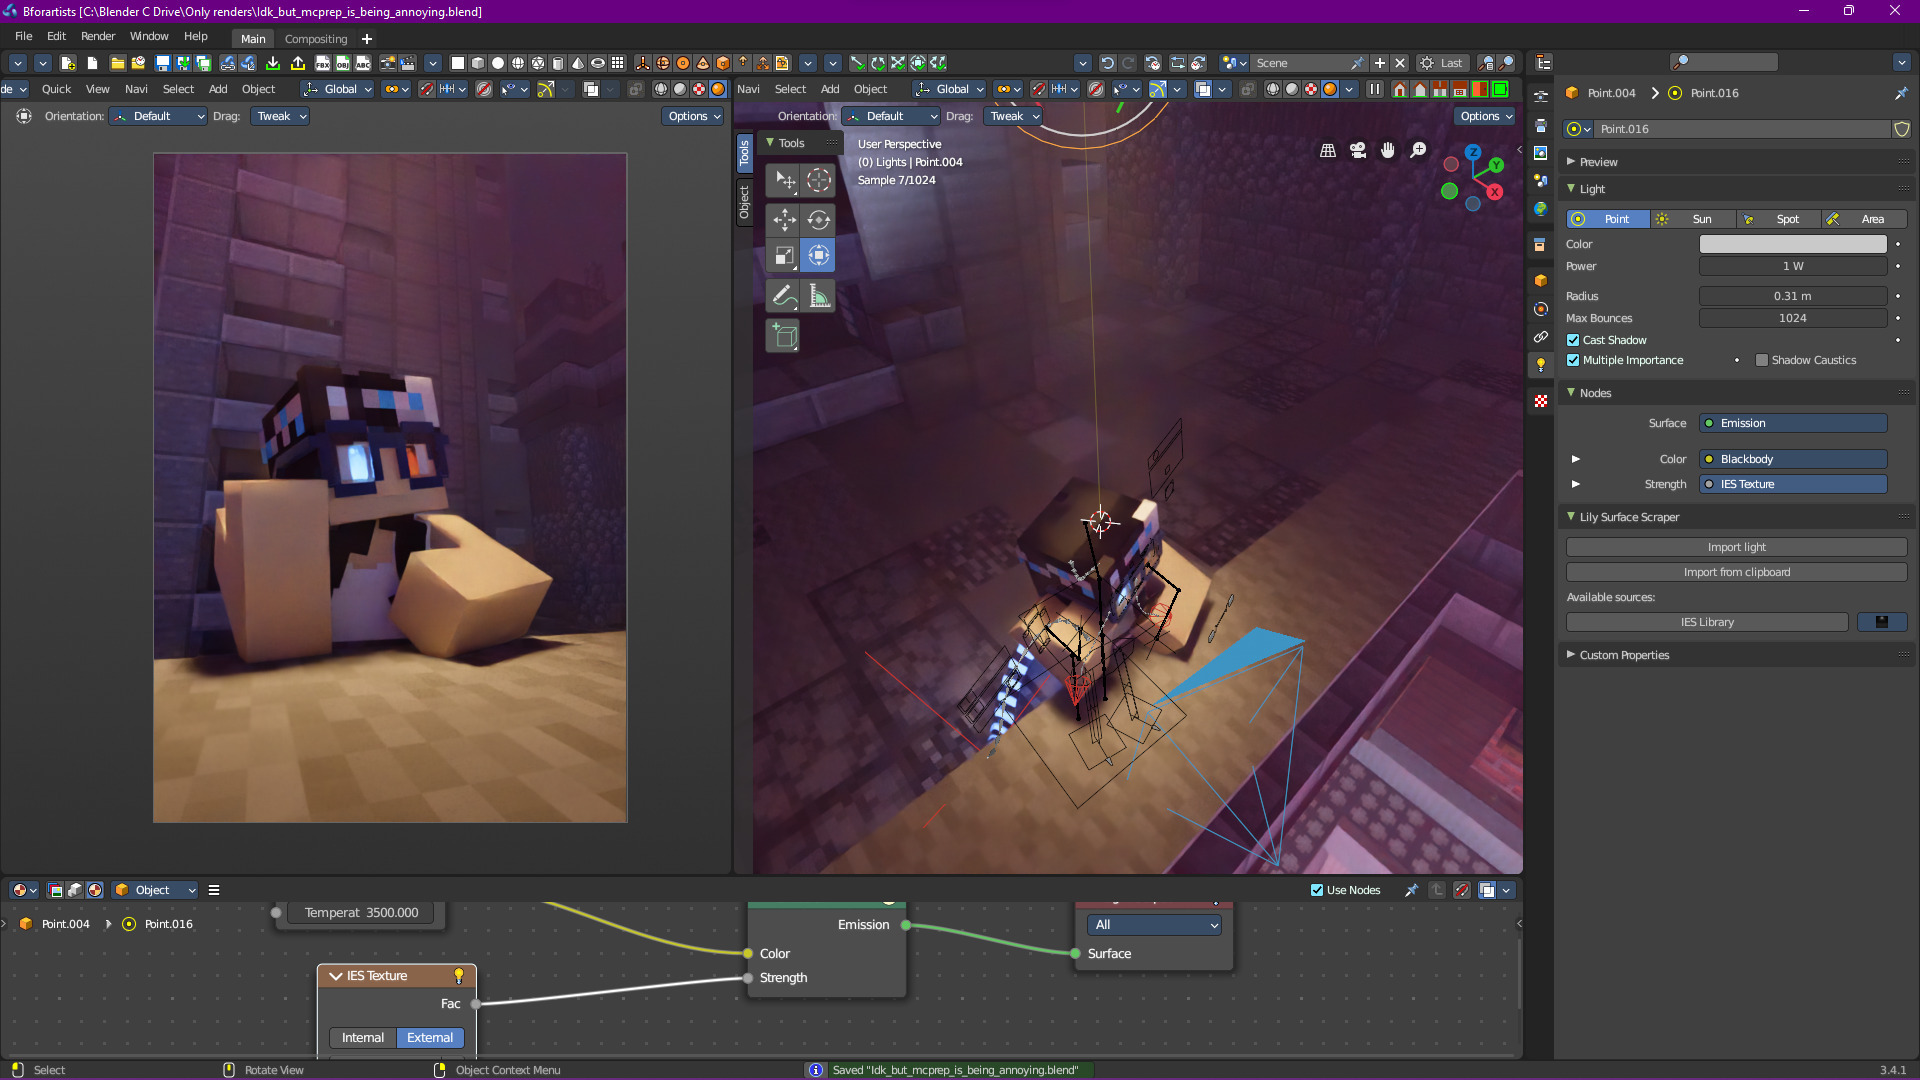1920x1080 pixels.
Task: Click the light Color swatch
Action: point(1792,244)
